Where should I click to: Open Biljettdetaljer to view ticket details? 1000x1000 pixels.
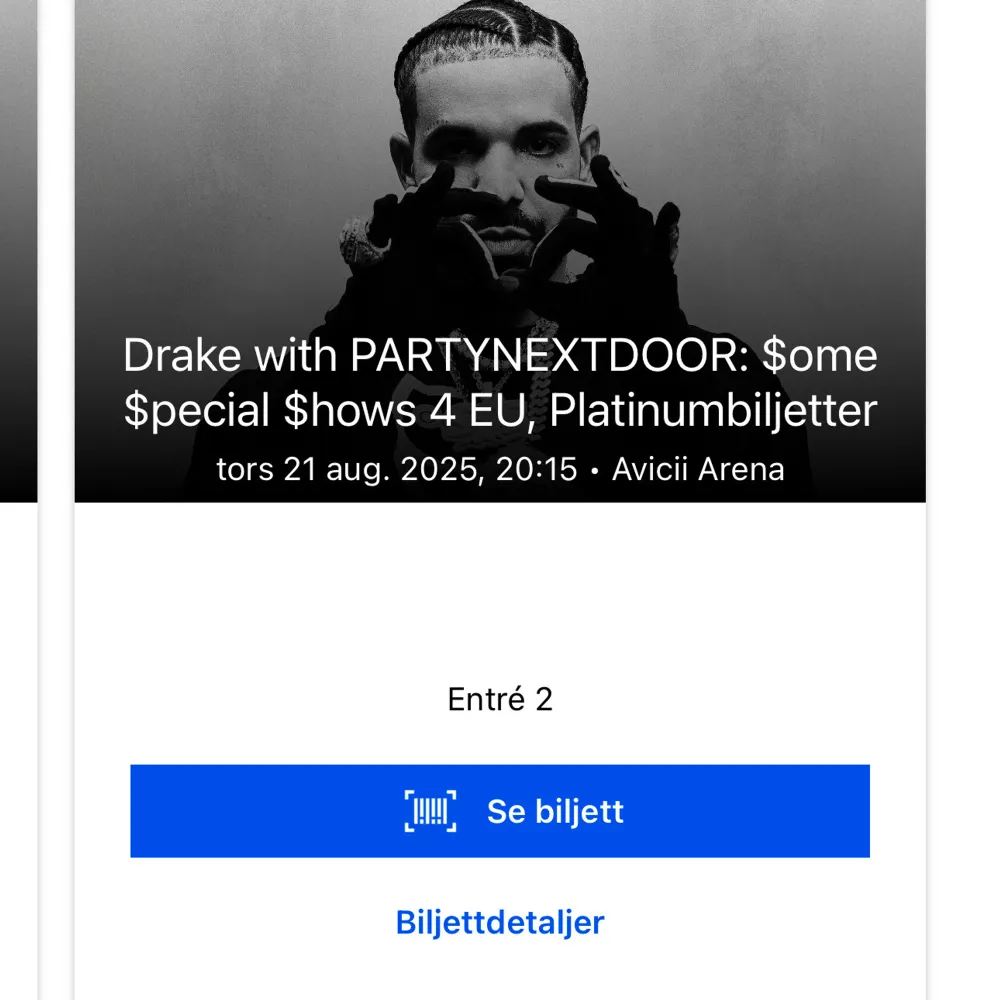point(500,921)
